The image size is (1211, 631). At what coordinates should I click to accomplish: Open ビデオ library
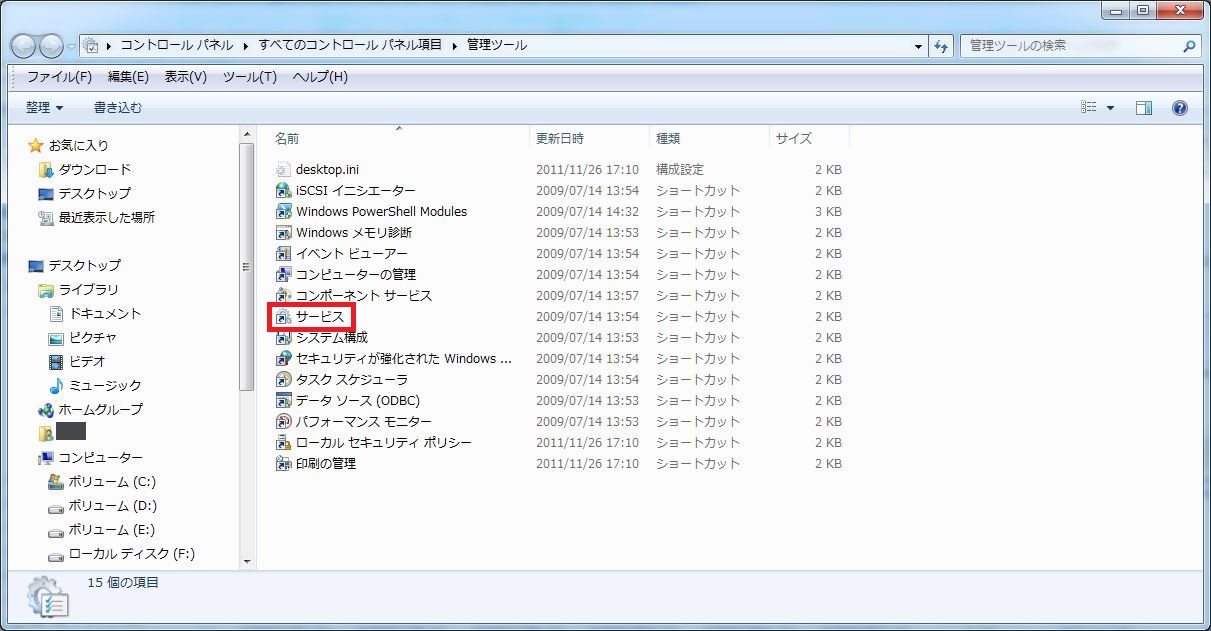pyautogui.click(x=77, y=362)
